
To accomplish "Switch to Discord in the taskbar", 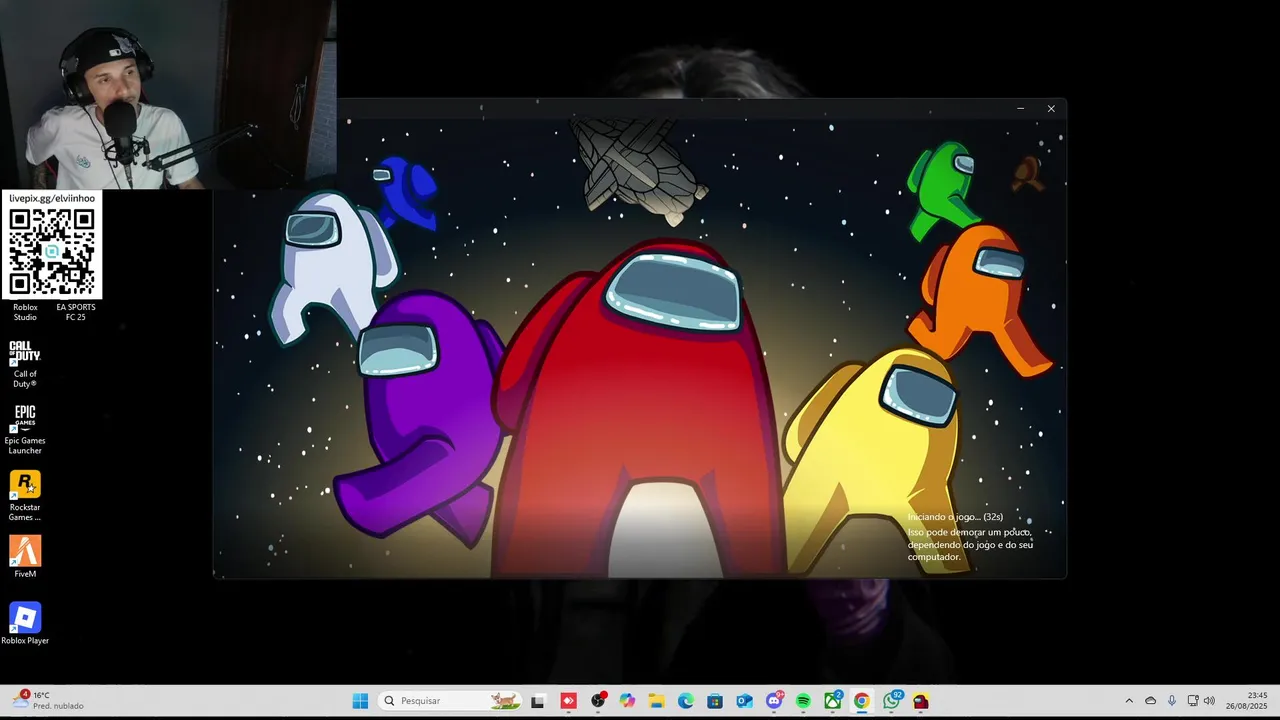I will click(774, 701).
